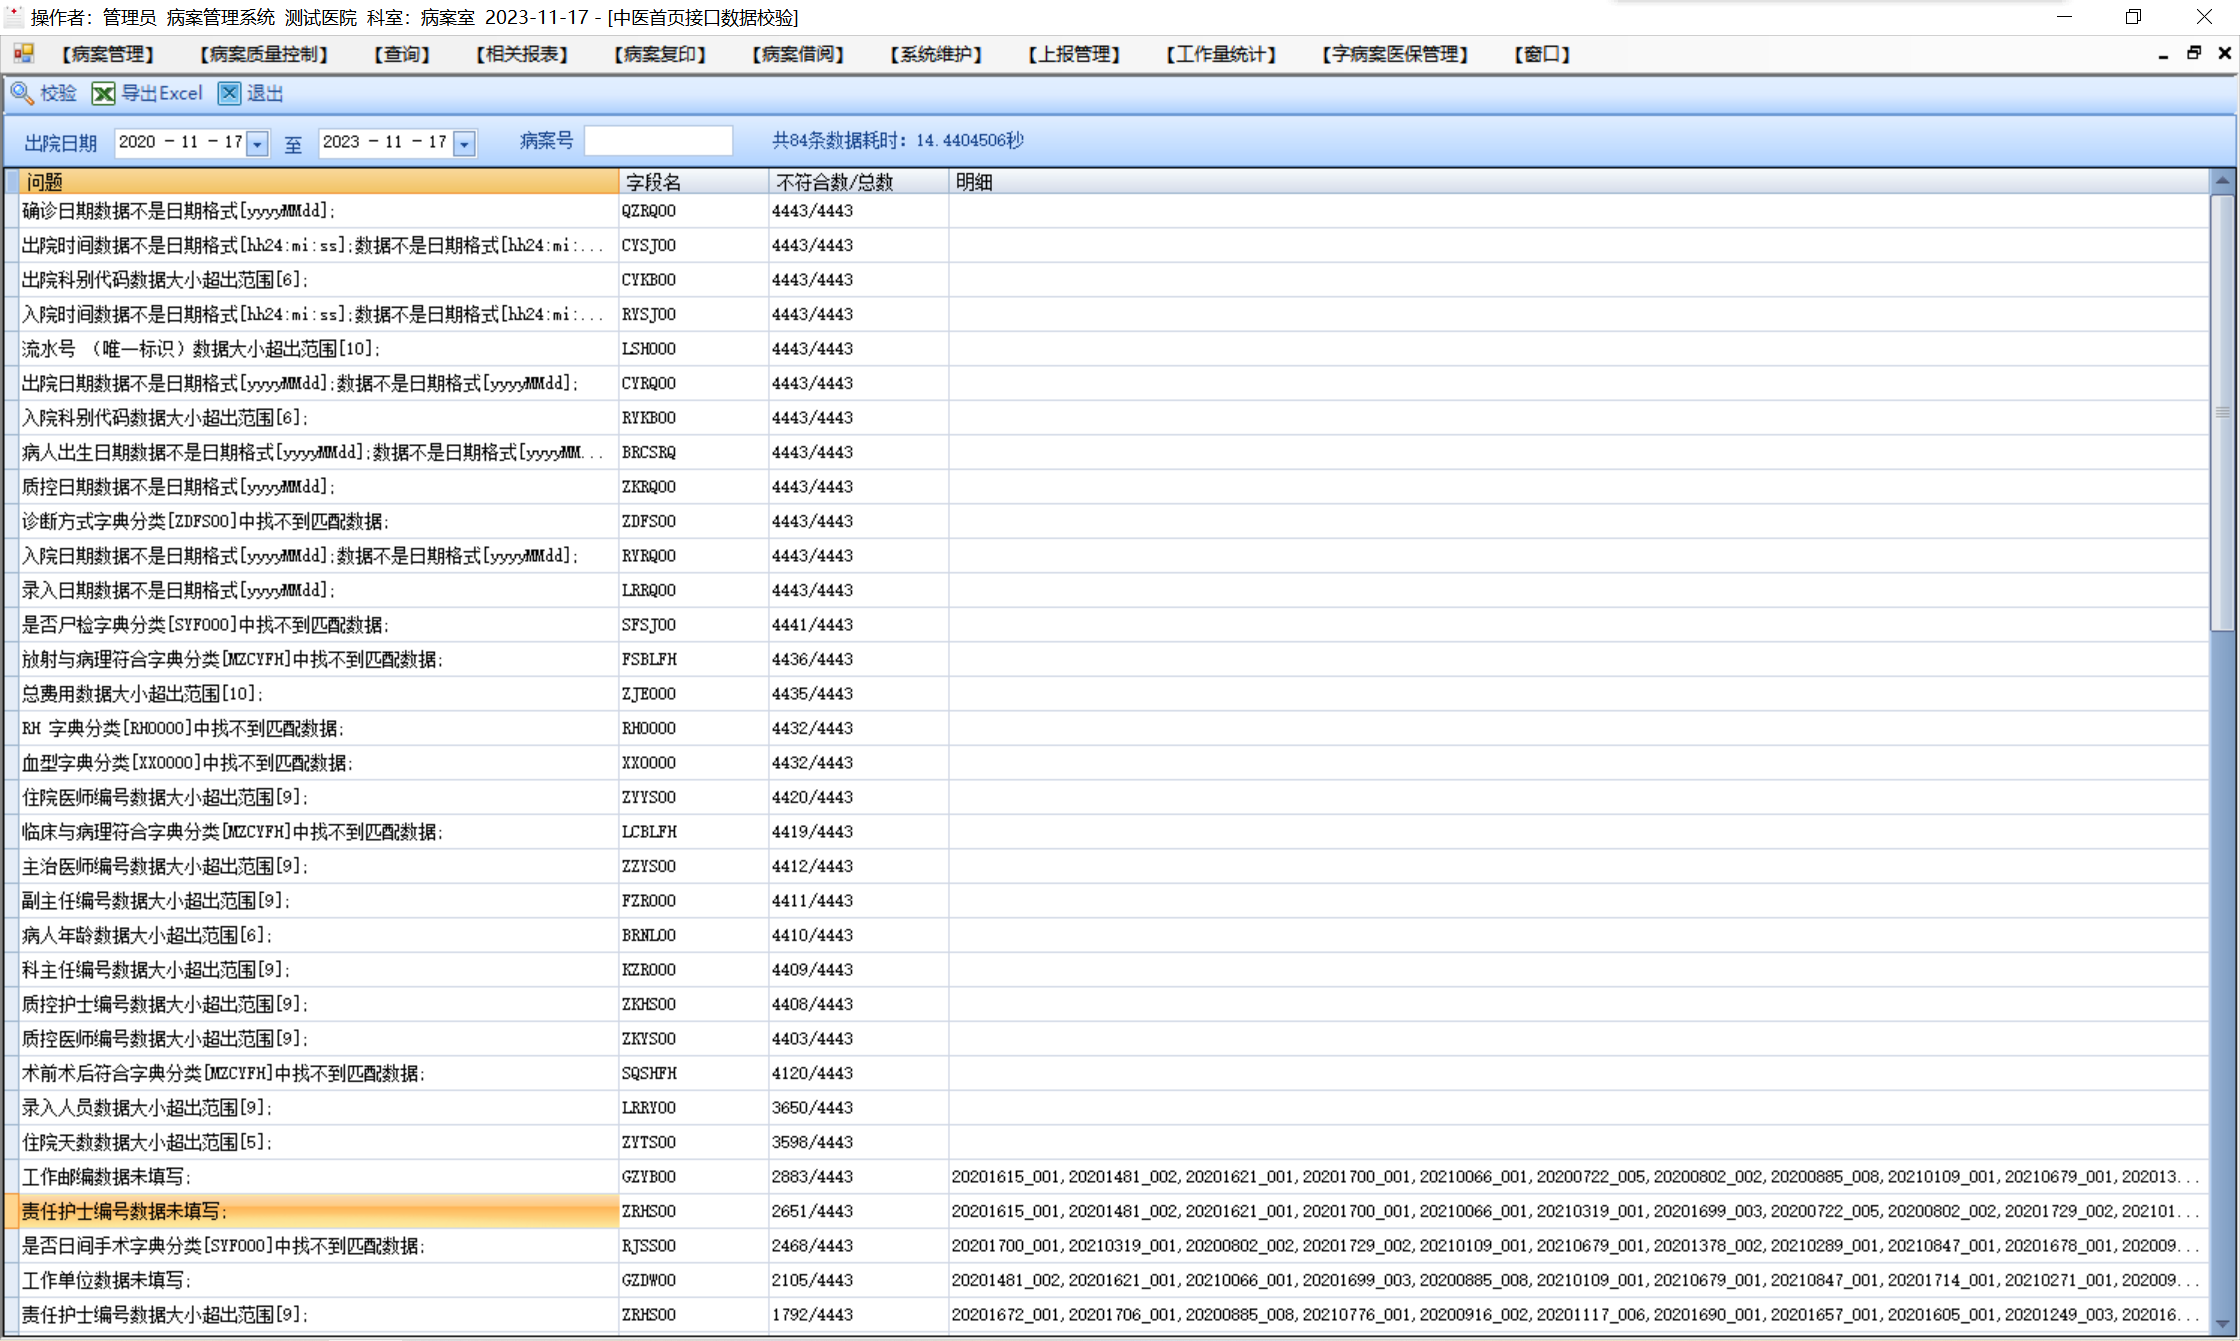This screenshot has width=2240, height=1341.
Task: Click the inner window restore icon
Action: tap(2194, 53)
